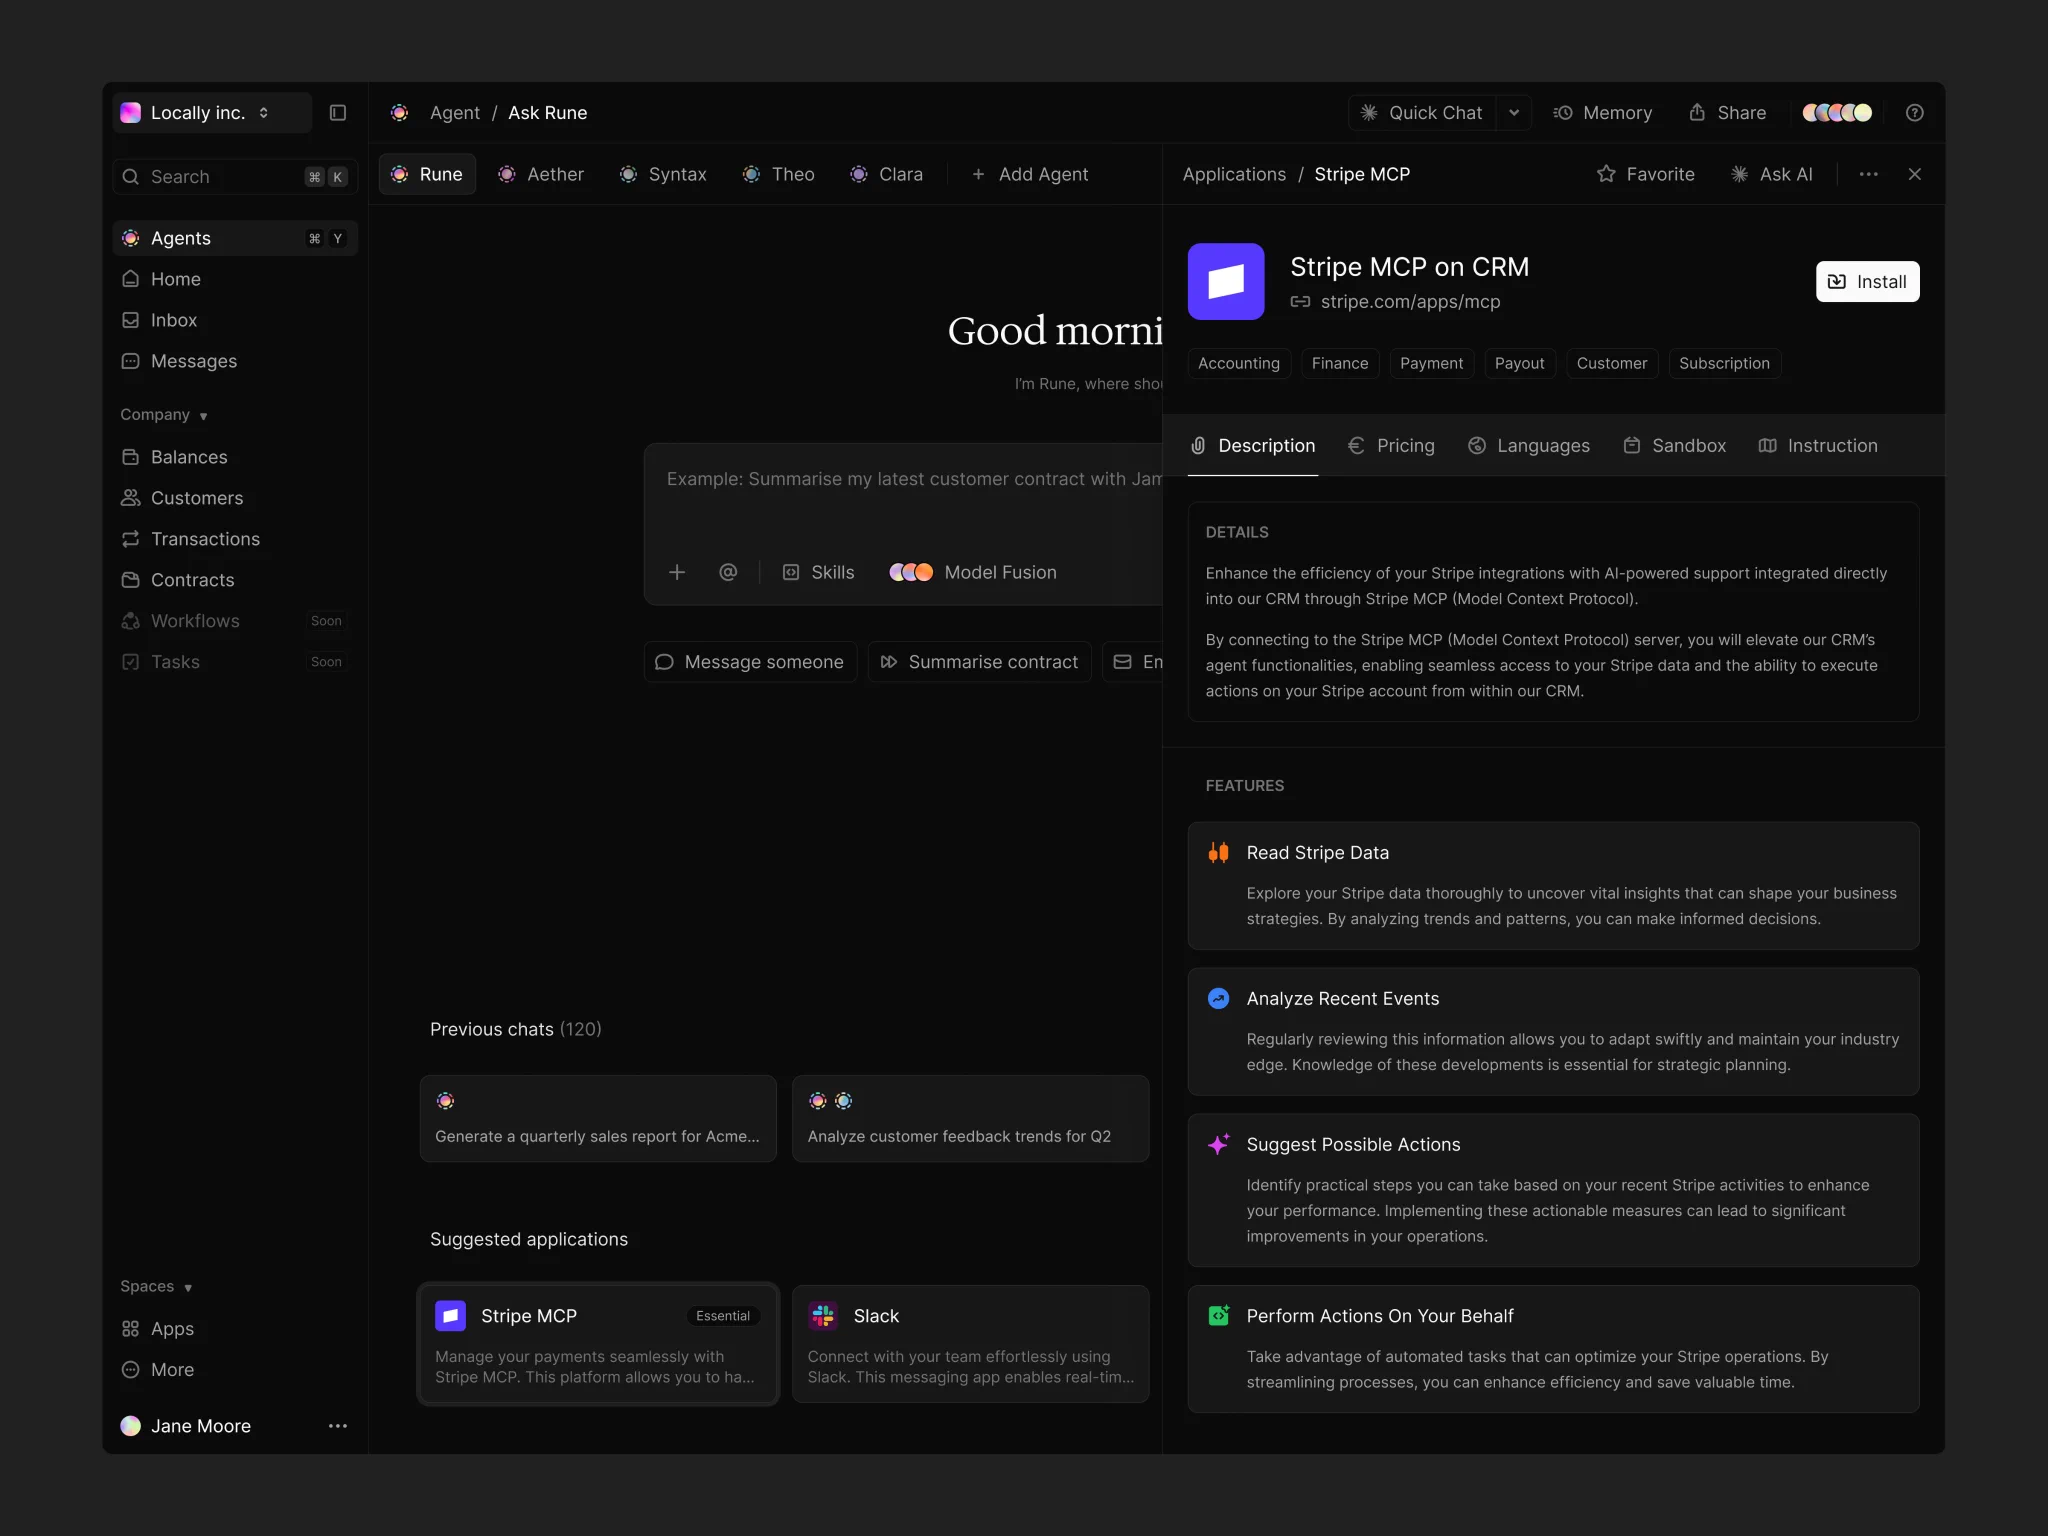Open the three-dot menu in Stripe MCP panel

coord(1868,174)
